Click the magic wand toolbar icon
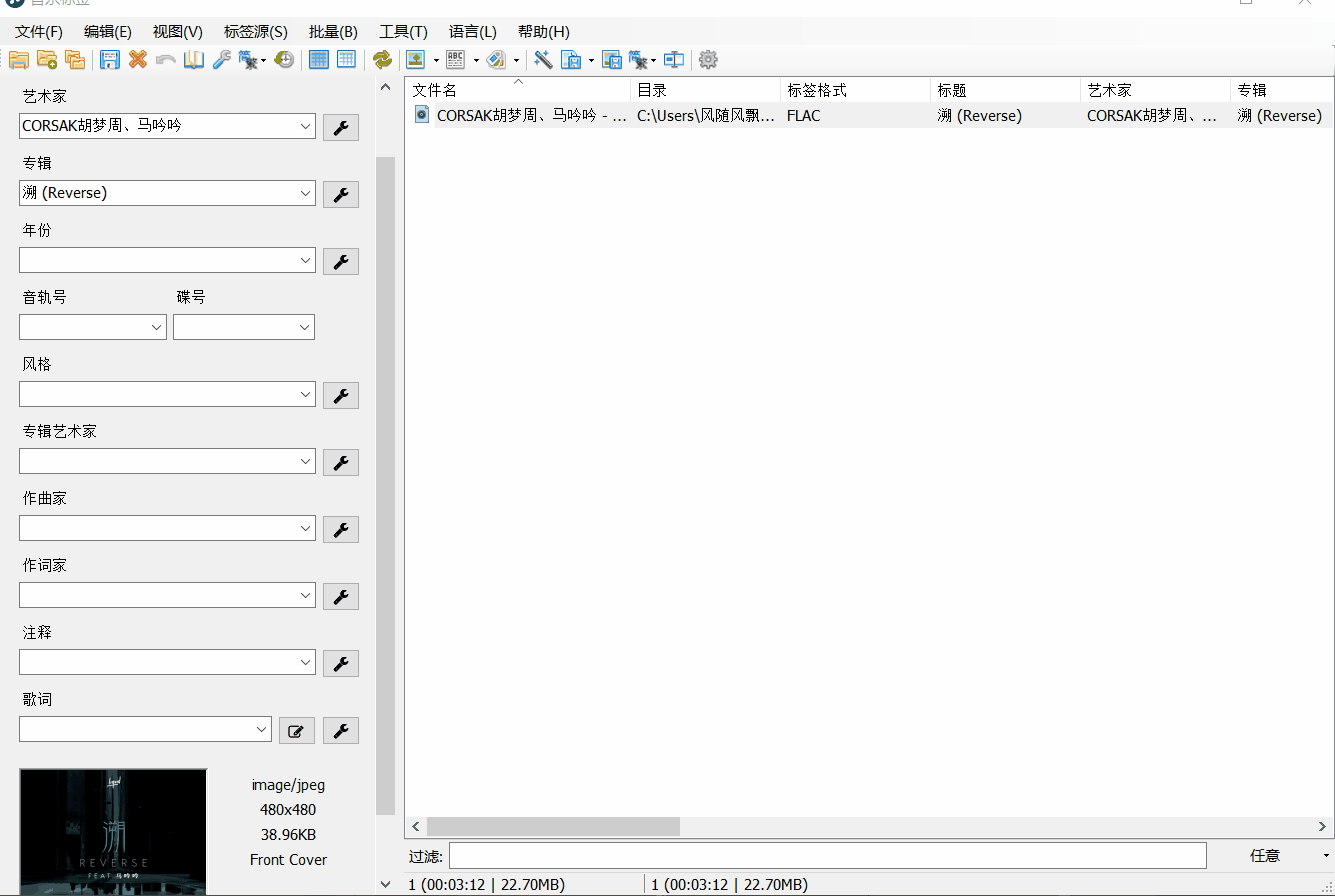Screen dimensions: 1335x896 544,60
